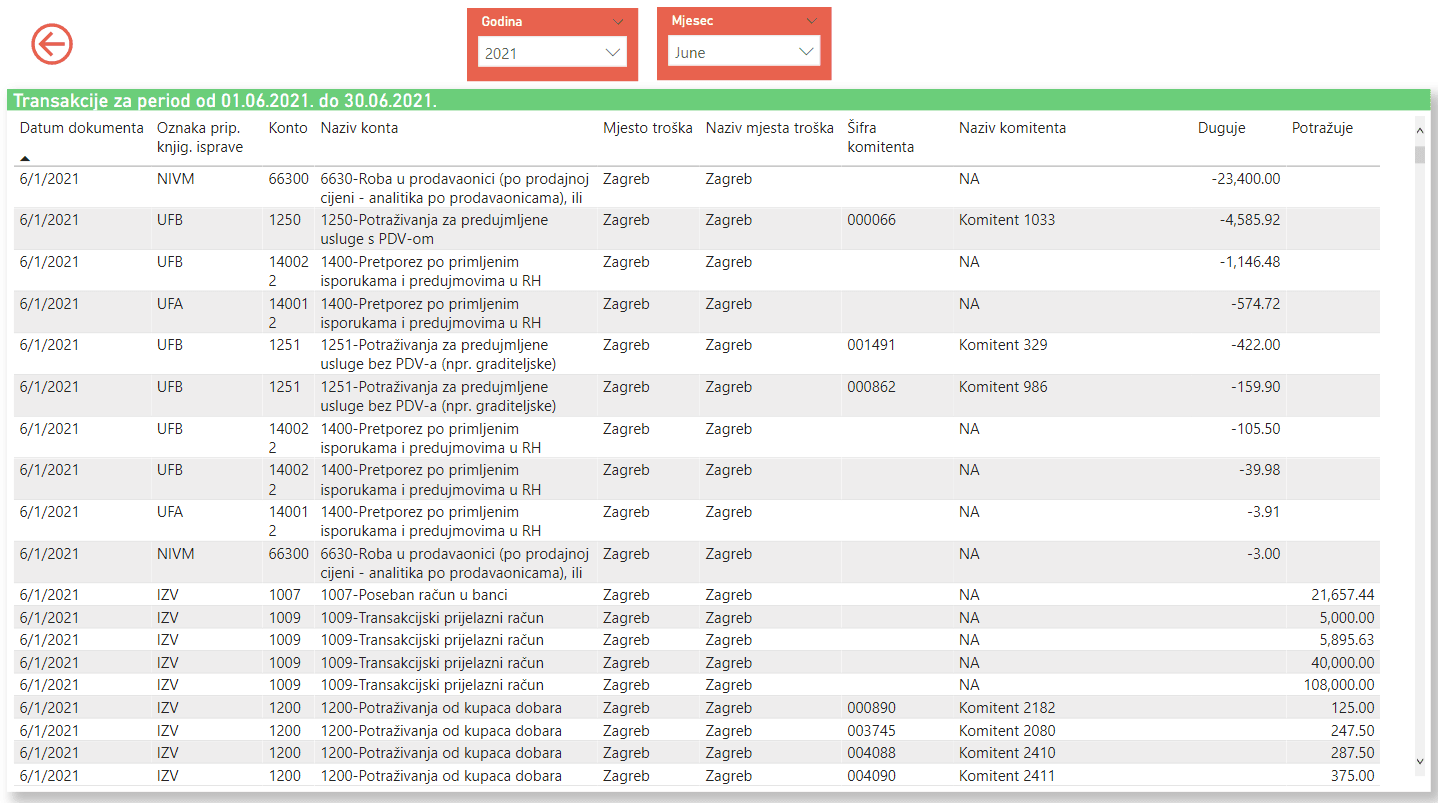Collapse the Mjesec slicer header chevron
The height and width of the screenshot is (803, 1438).
pos(811,21)
